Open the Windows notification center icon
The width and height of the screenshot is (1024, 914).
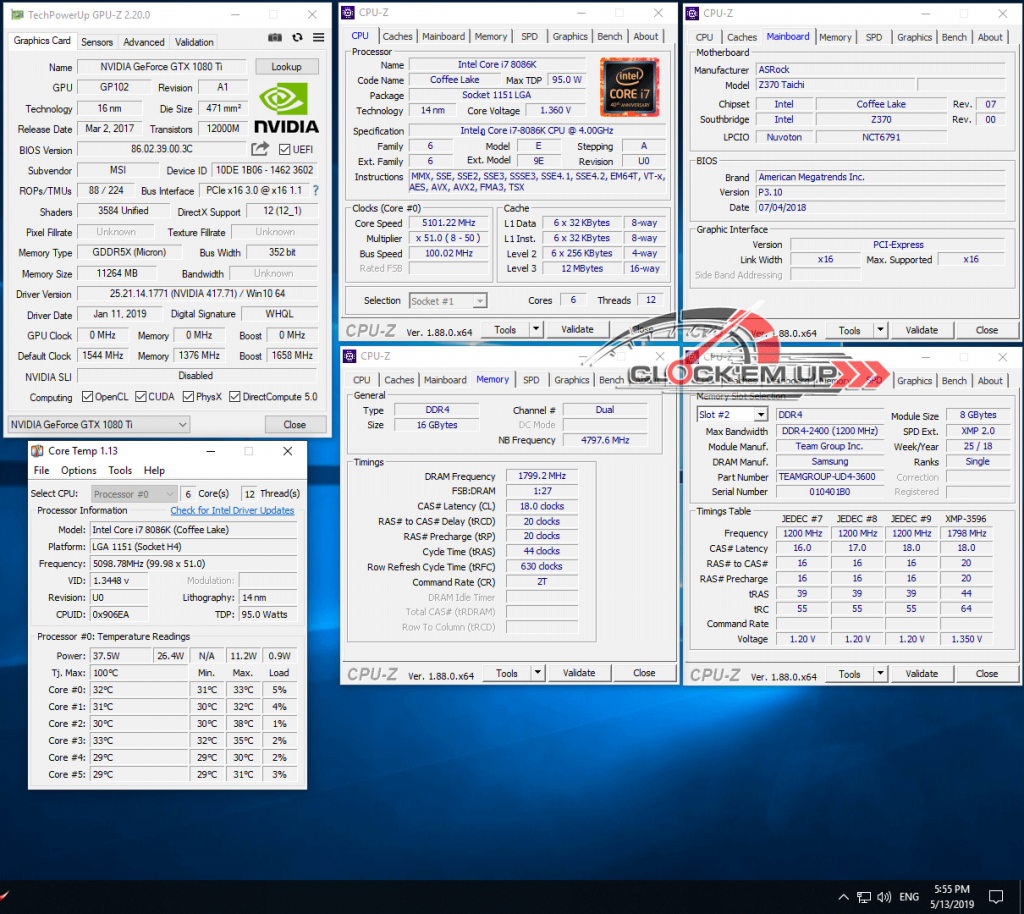click(x=995, y=895)
